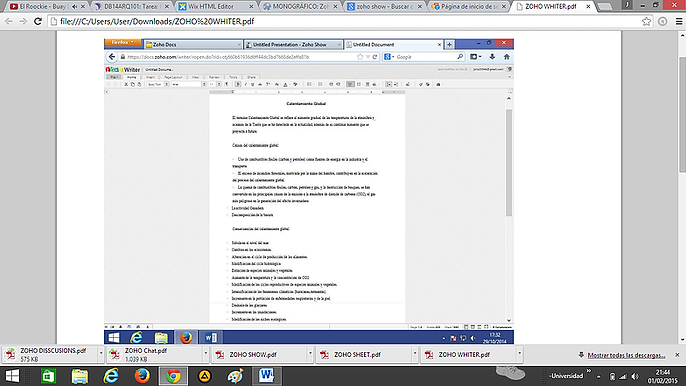
Task: Open the clock showing 21:44
Action: 663,376
